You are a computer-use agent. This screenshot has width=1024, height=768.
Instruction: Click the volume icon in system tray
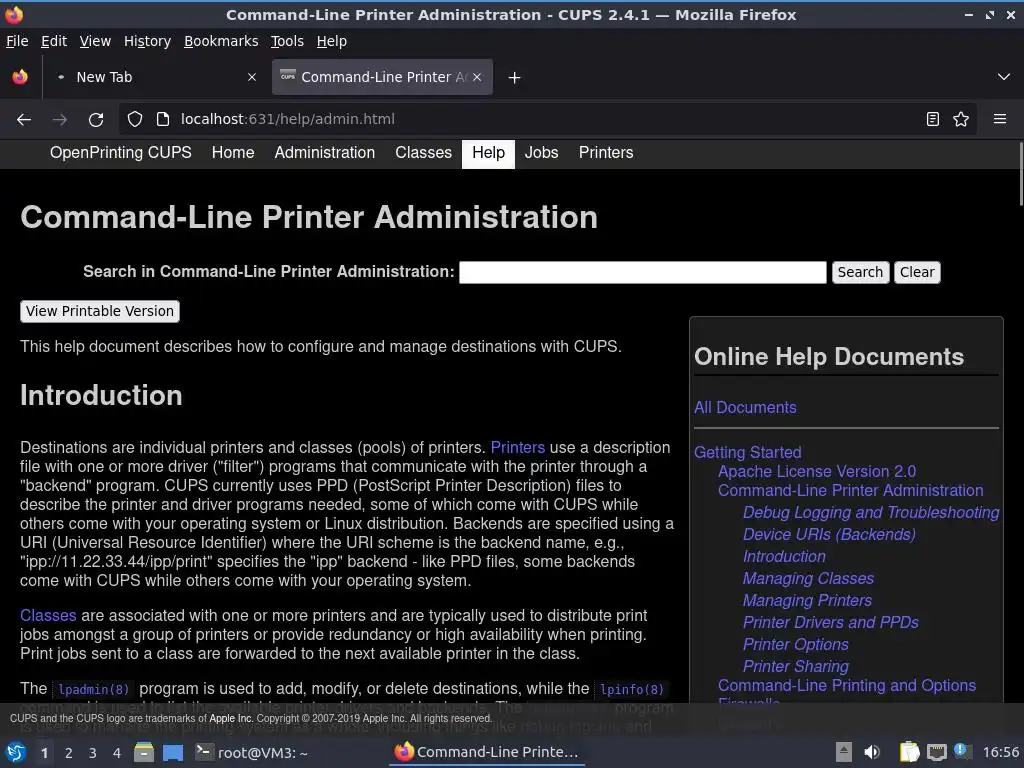coord(872,752)
